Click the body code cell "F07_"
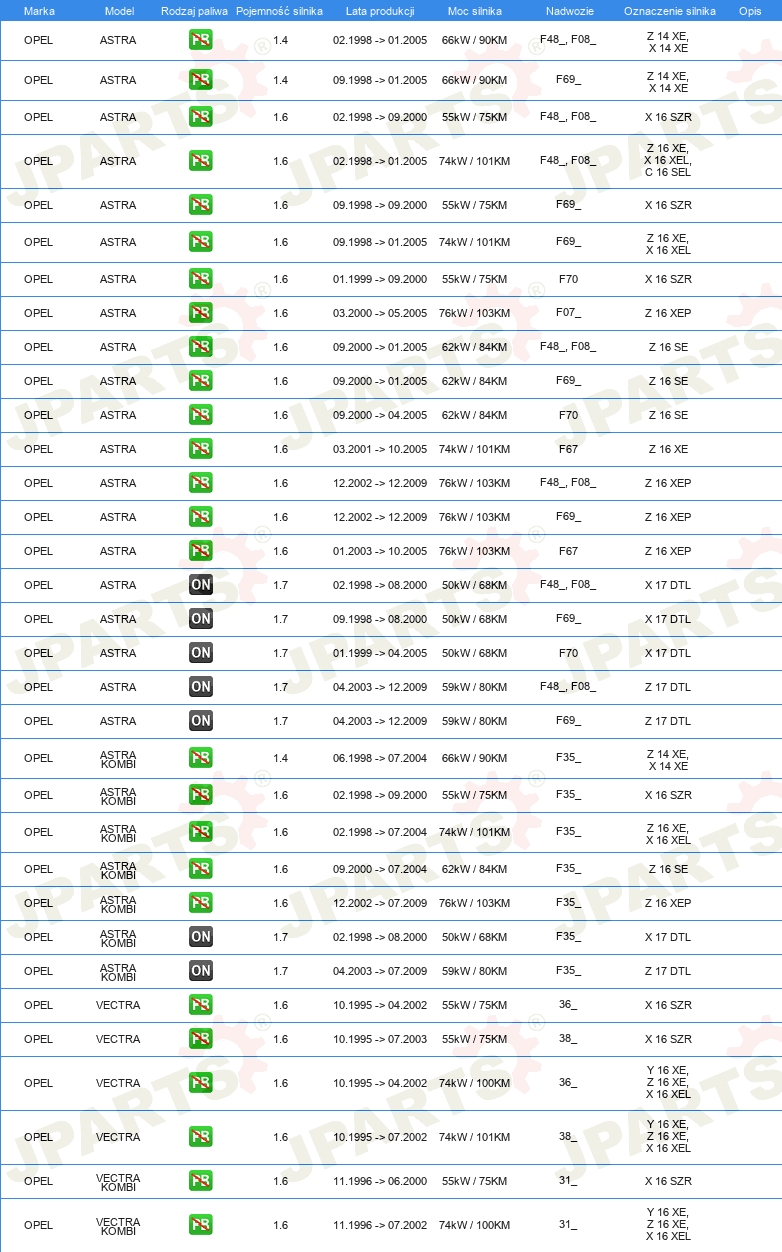 tap(568, 313)
